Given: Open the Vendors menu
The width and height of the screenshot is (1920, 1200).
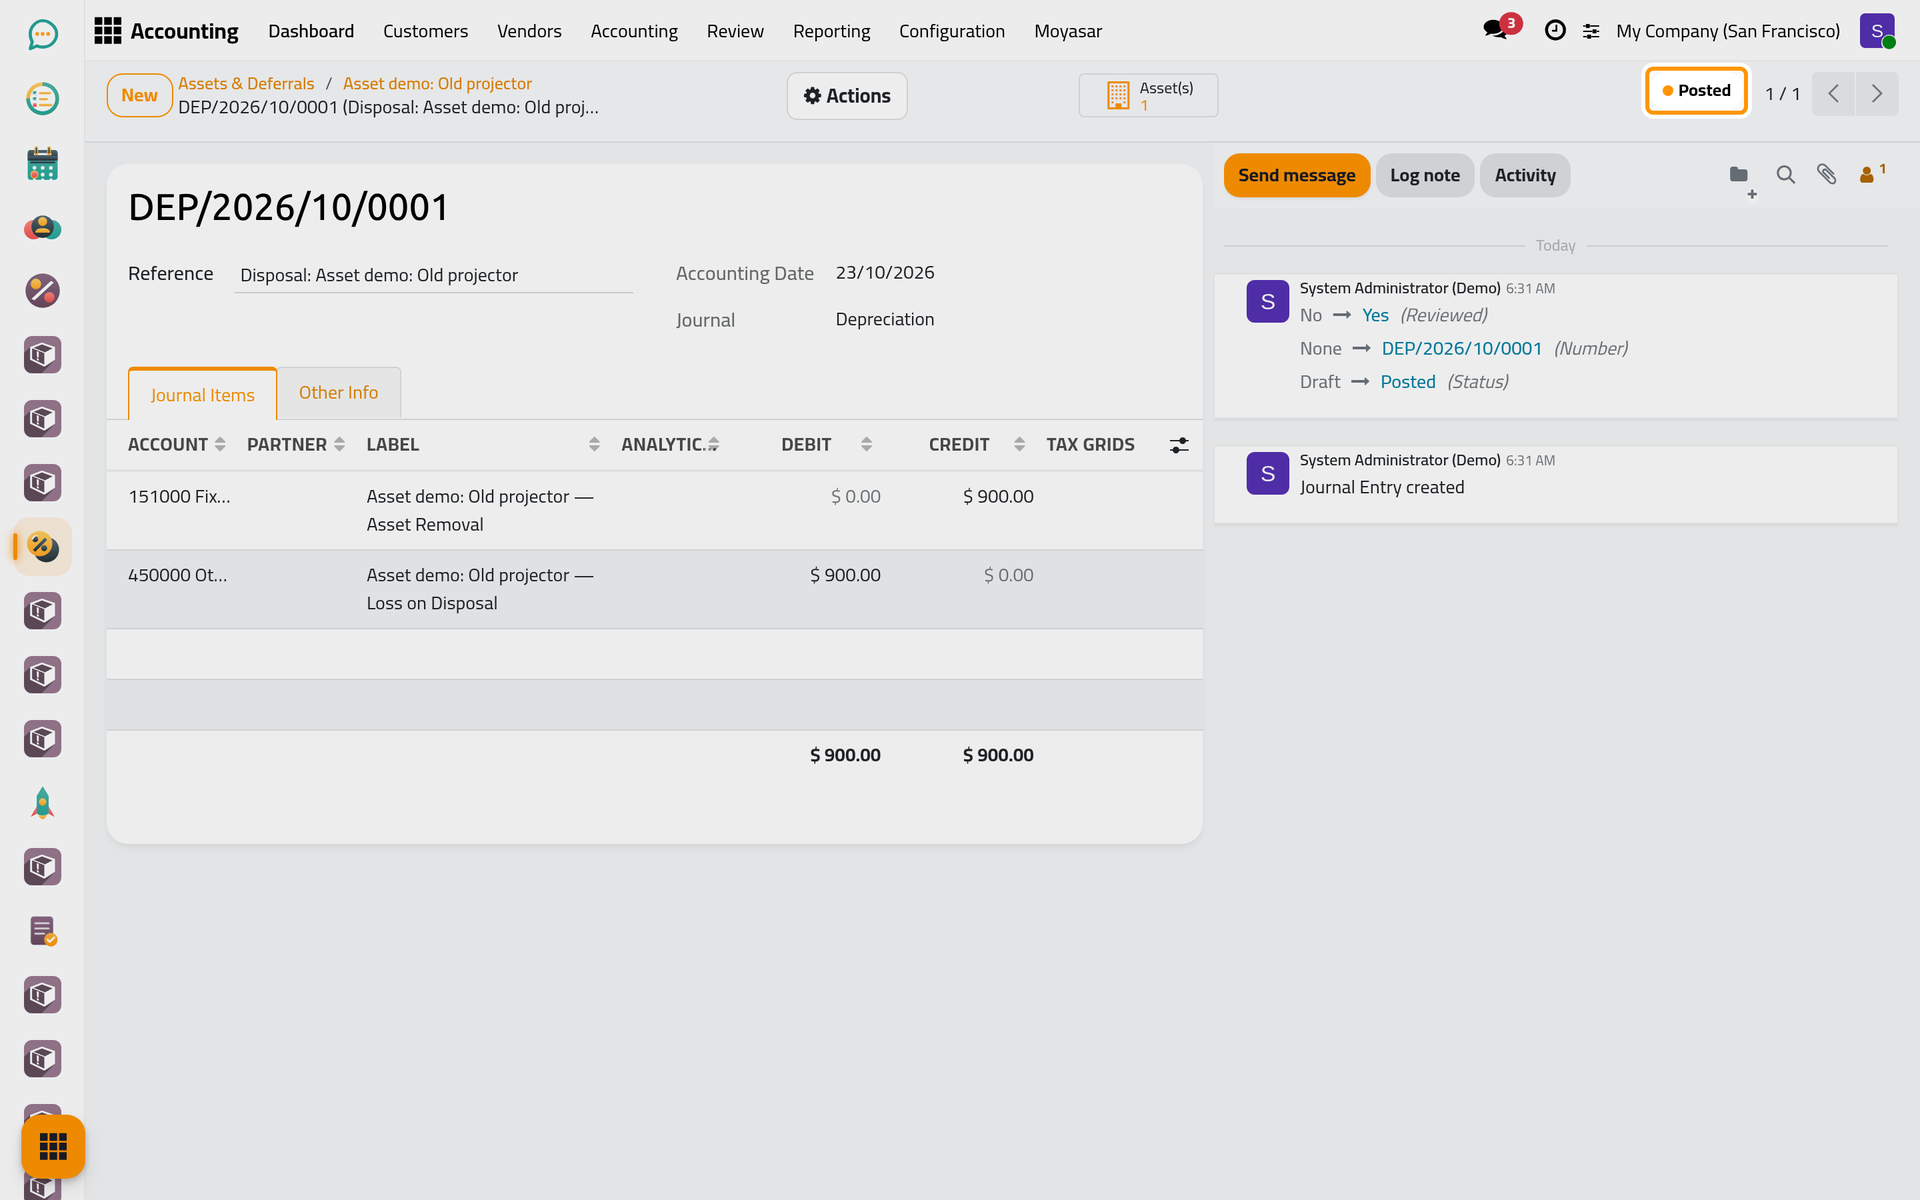Looking at the screenshot, I should point(529,31).
